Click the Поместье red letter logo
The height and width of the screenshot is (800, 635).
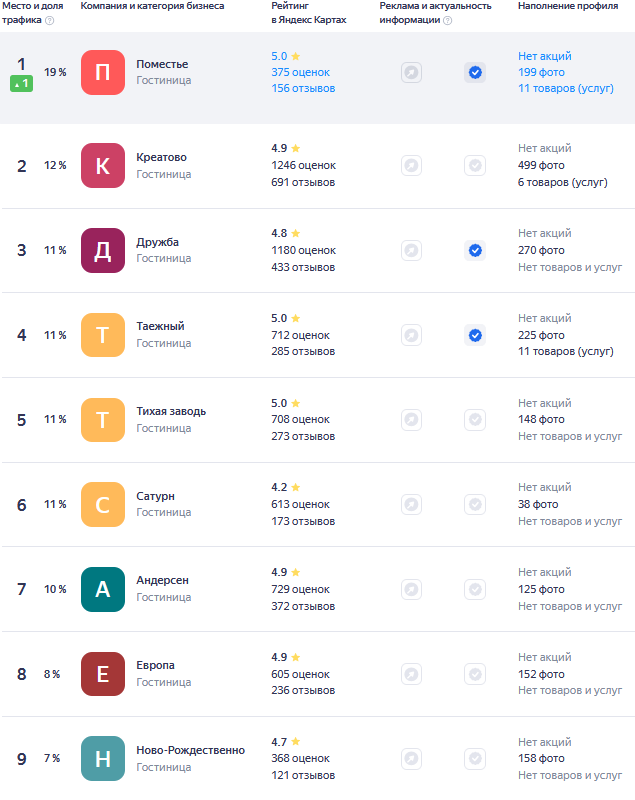[103, 72]
